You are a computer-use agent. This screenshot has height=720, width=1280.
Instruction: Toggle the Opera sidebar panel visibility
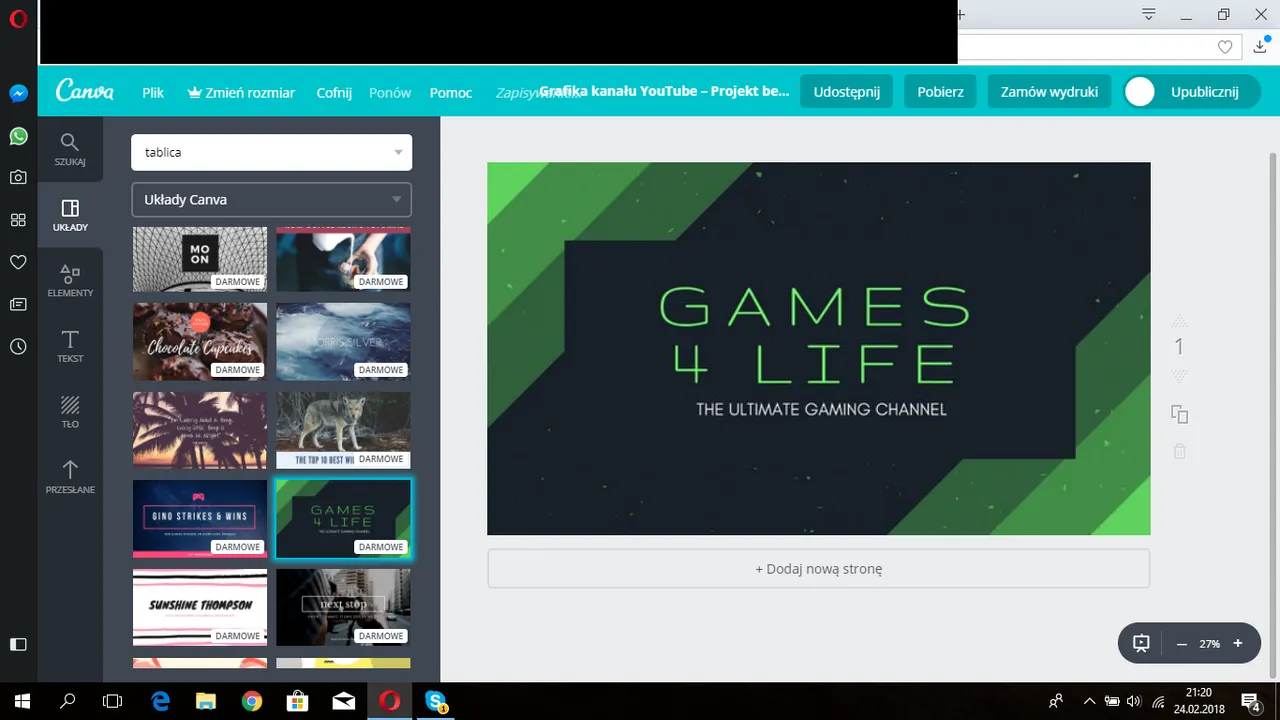click(x=18, y=644)
